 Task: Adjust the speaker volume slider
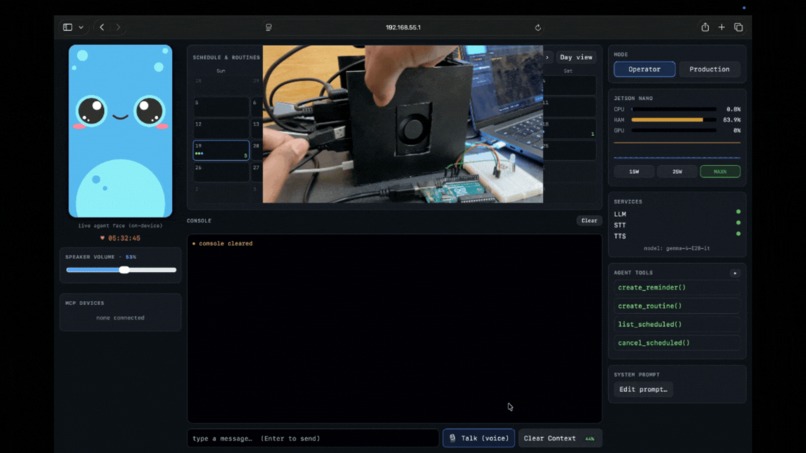121,270
